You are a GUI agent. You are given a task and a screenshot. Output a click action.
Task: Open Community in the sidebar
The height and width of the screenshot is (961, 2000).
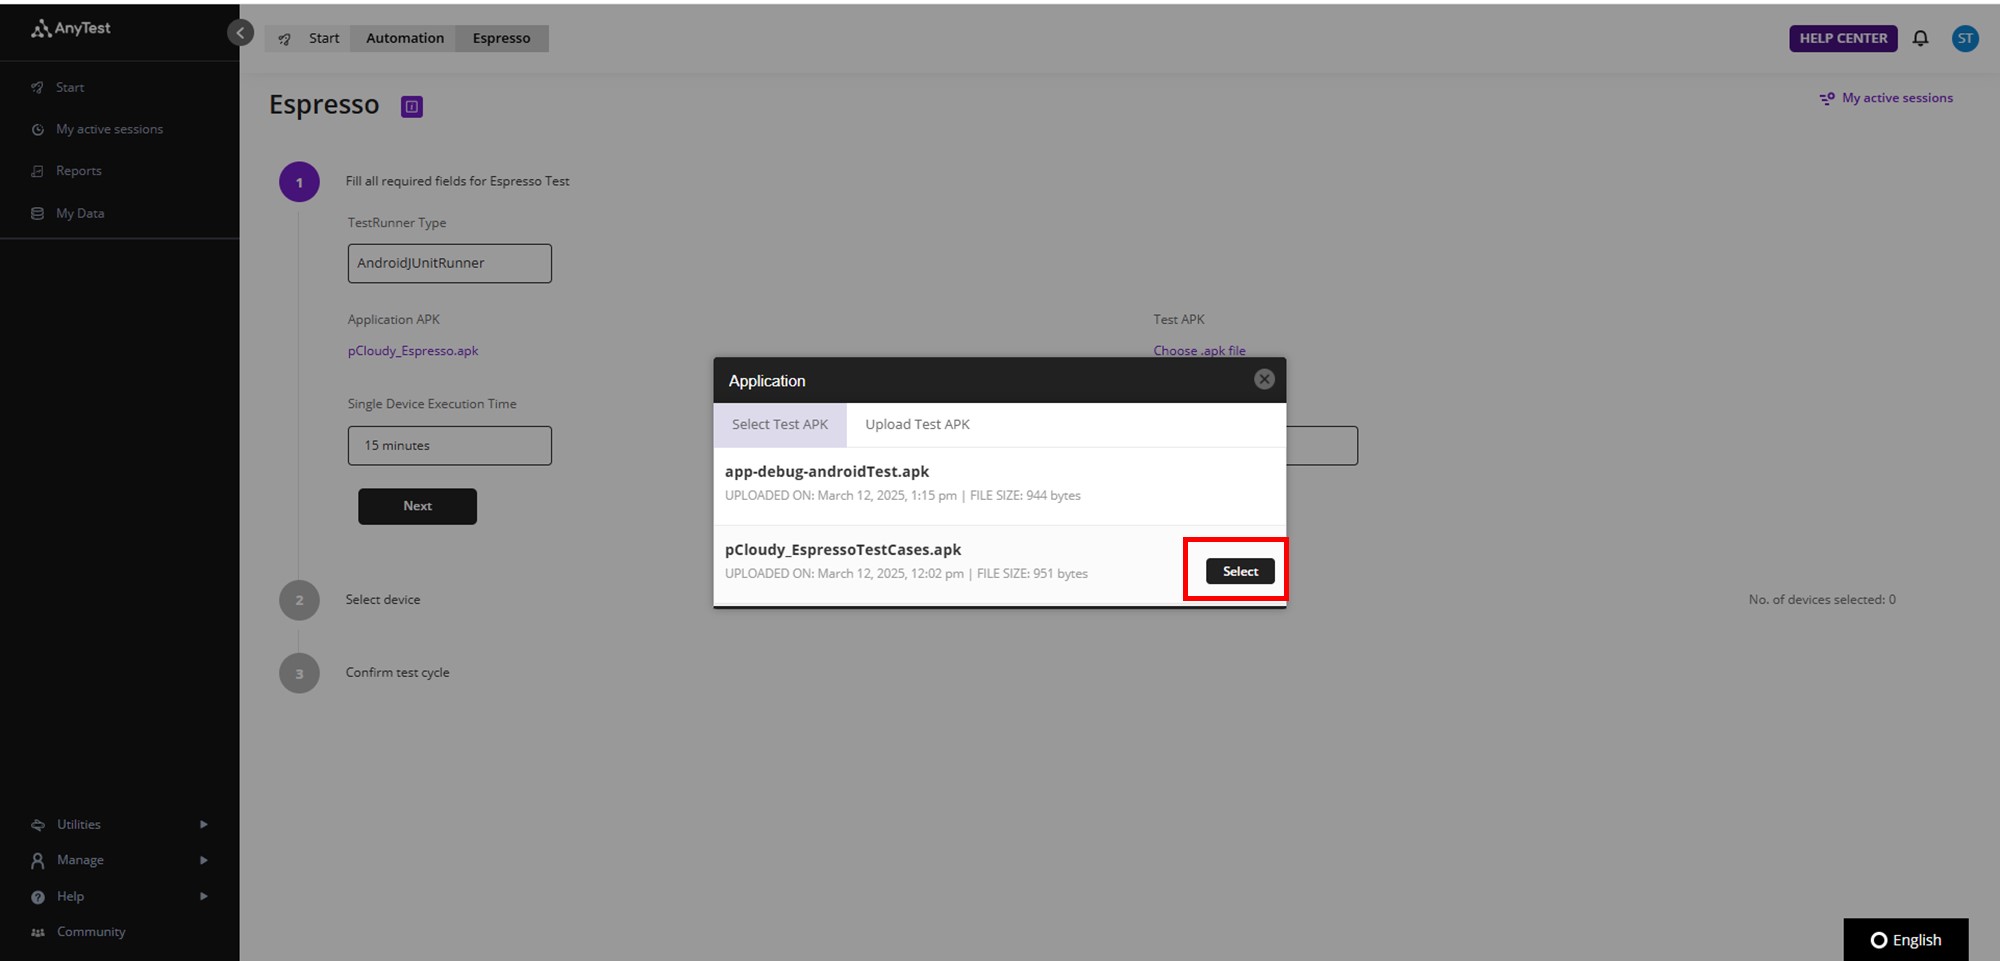pyautogui.click(x=91, y=932)
